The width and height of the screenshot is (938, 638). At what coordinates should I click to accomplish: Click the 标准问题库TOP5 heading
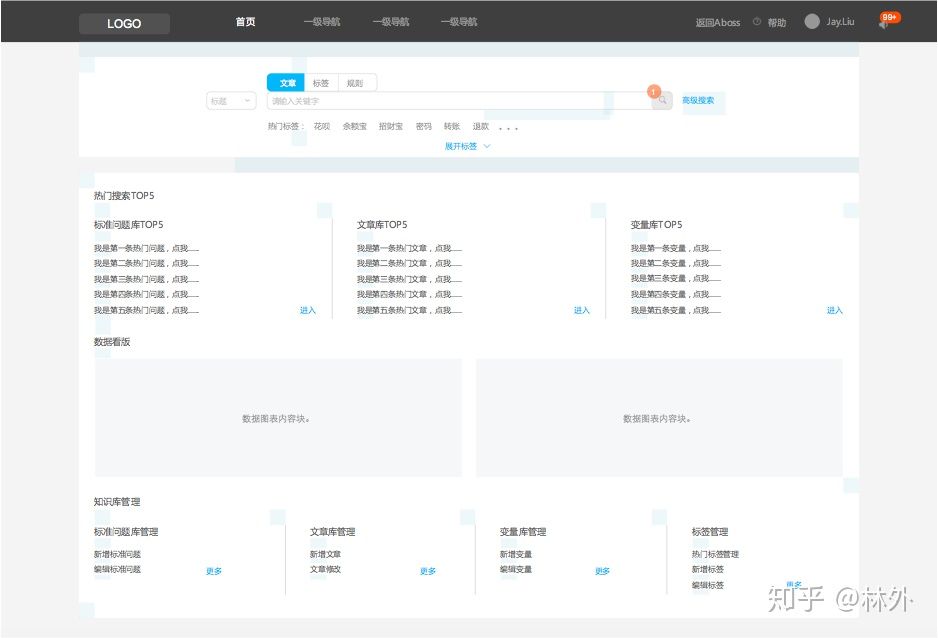pos(129,225)
